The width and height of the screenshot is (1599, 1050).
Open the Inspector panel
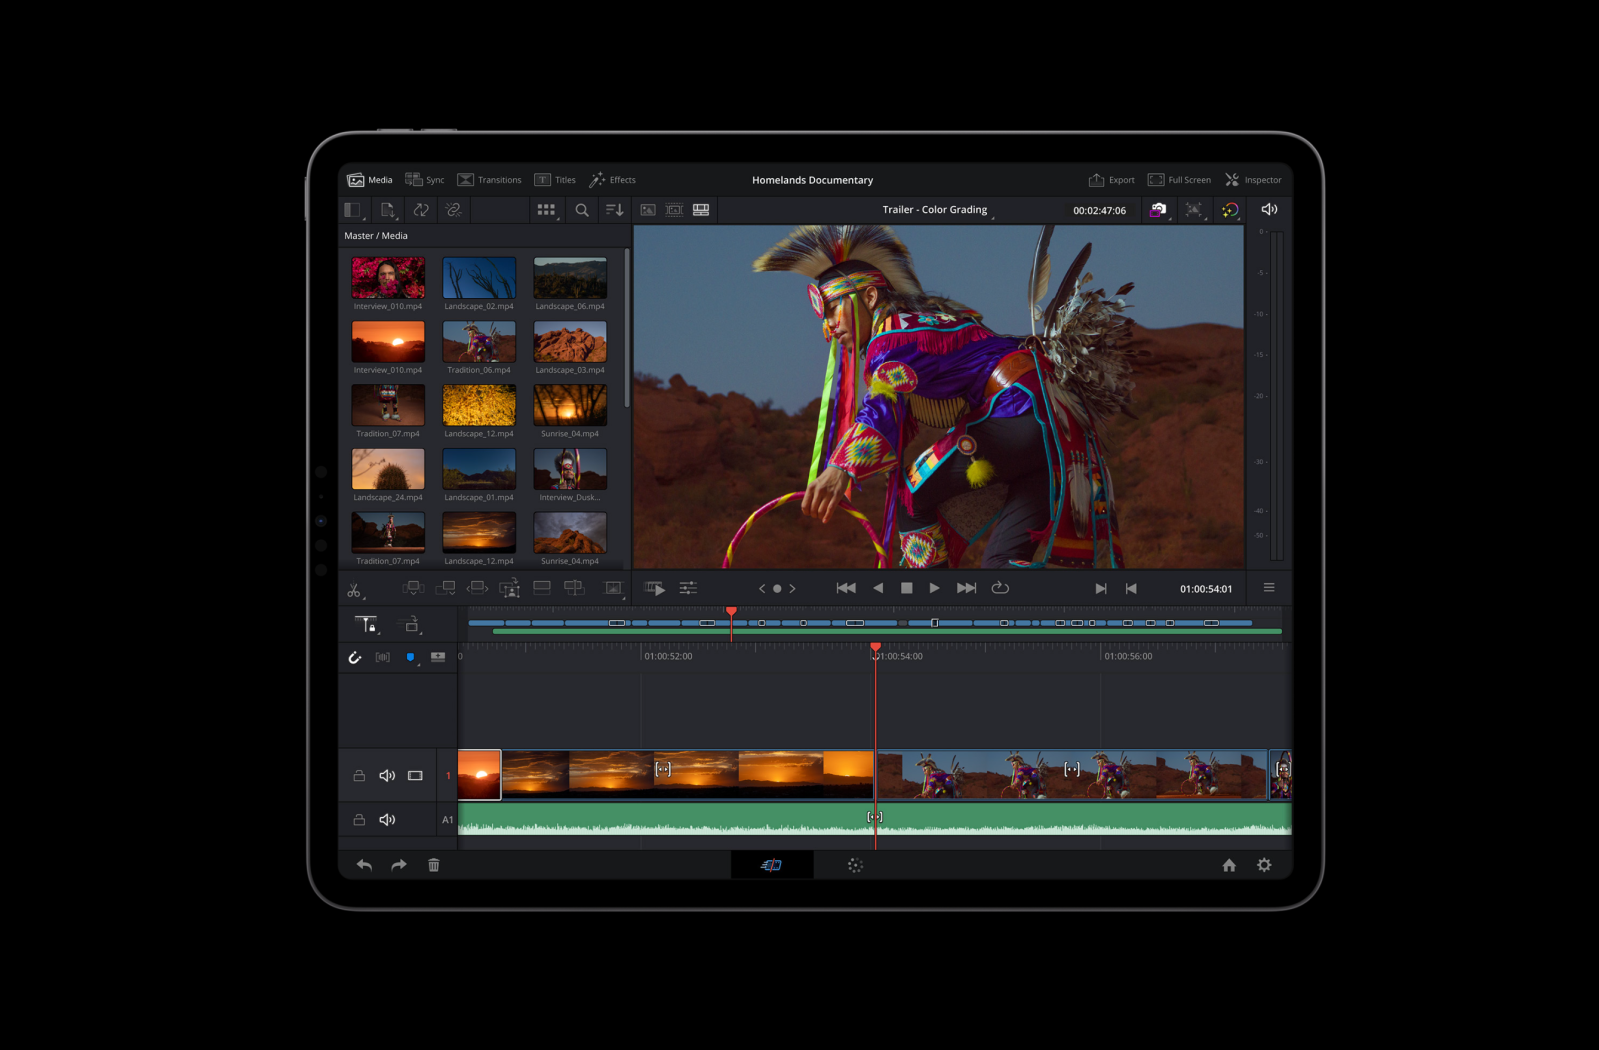pos(1253,180)
